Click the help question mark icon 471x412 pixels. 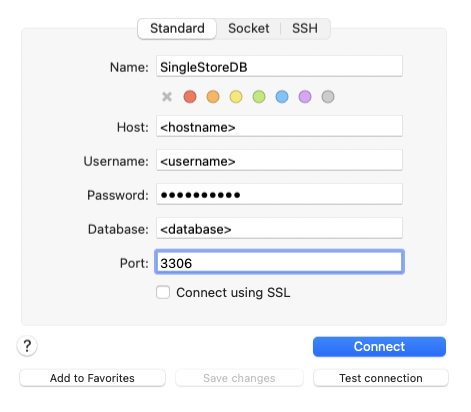click(x=27, y=346)
